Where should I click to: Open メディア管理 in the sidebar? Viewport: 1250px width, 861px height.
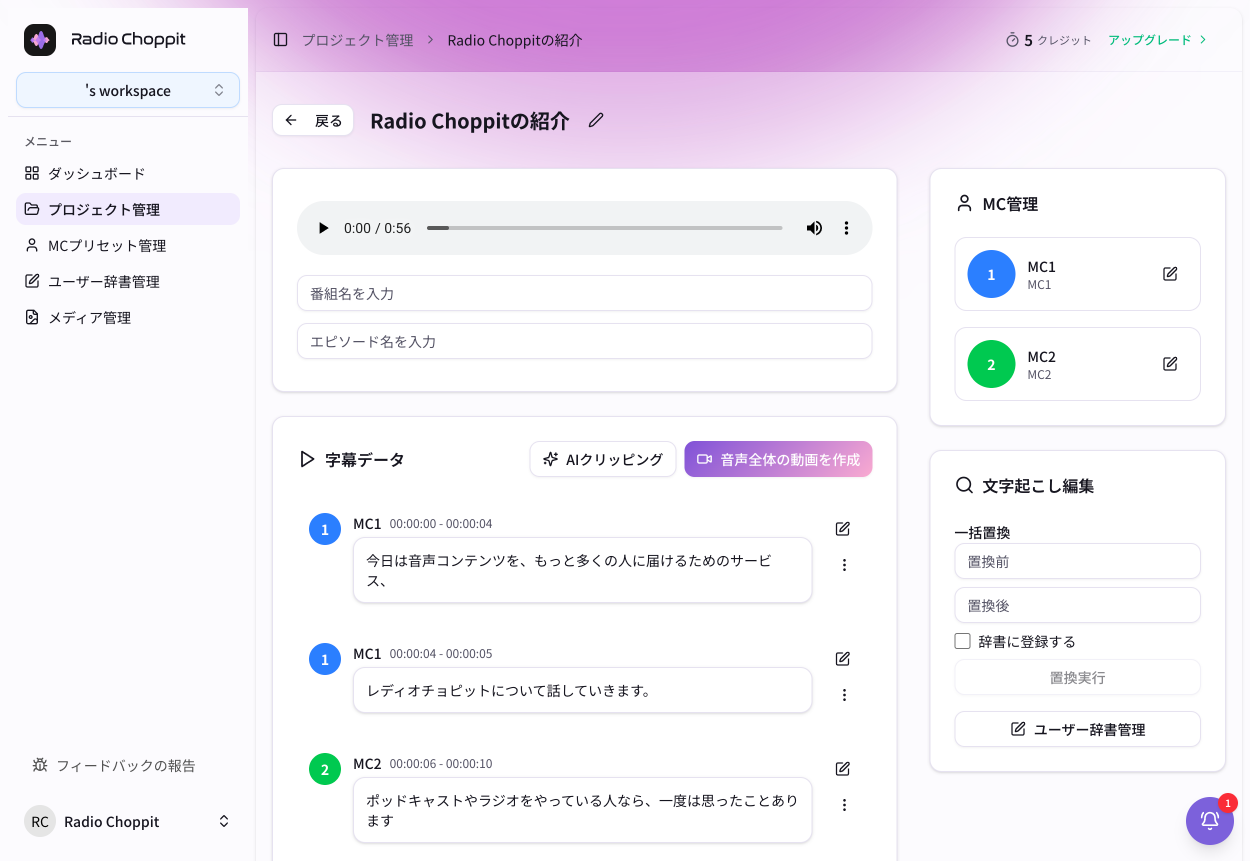128,317
